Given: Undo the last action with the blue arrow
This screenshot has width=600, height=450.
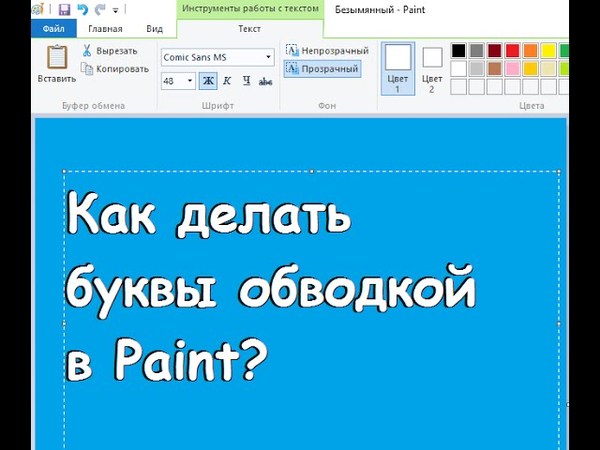Looking at the screenshot, I should coord(82,9).
